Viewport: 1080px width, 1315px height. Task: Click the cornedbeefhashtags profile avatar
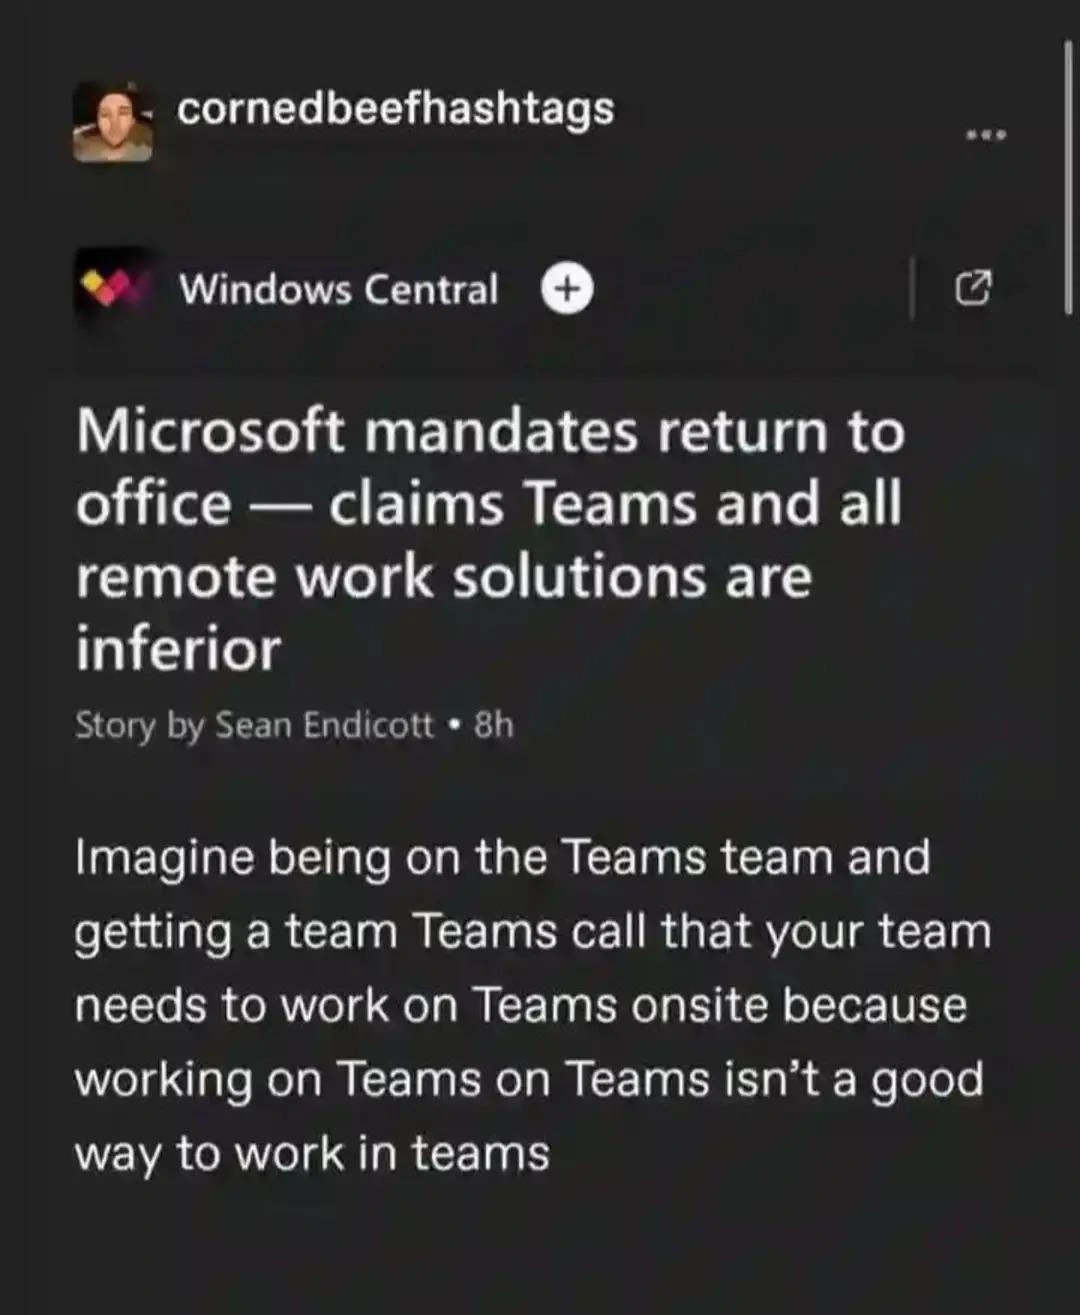[x=113, y=121]
